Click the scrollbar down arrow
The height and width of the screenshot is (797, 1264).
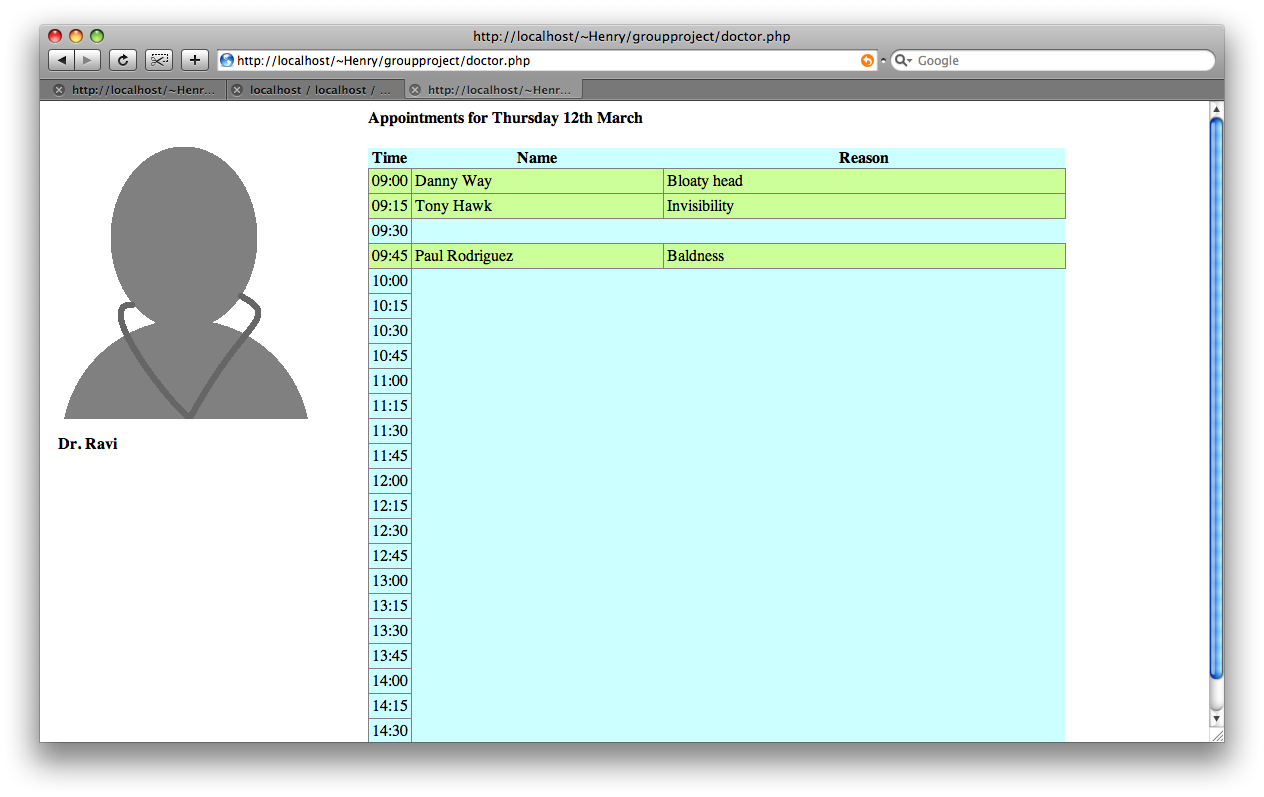1216,720
